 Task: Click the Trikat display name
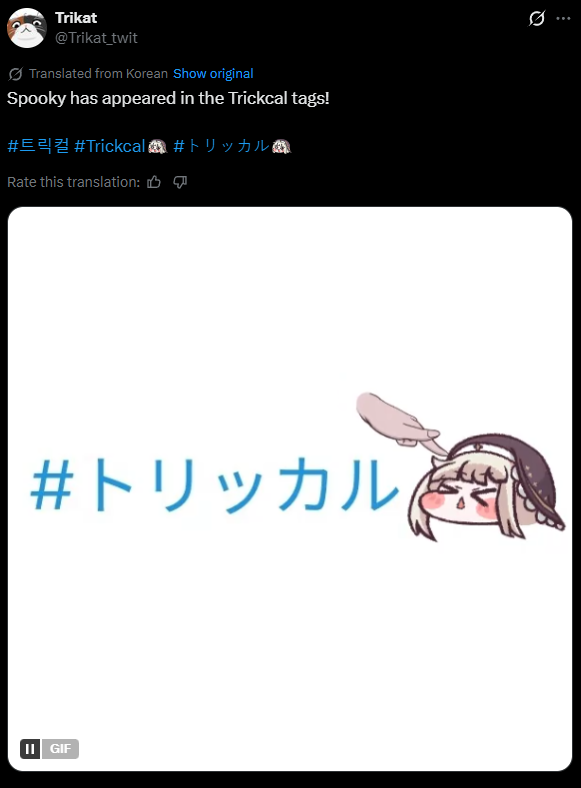point(76,18)
